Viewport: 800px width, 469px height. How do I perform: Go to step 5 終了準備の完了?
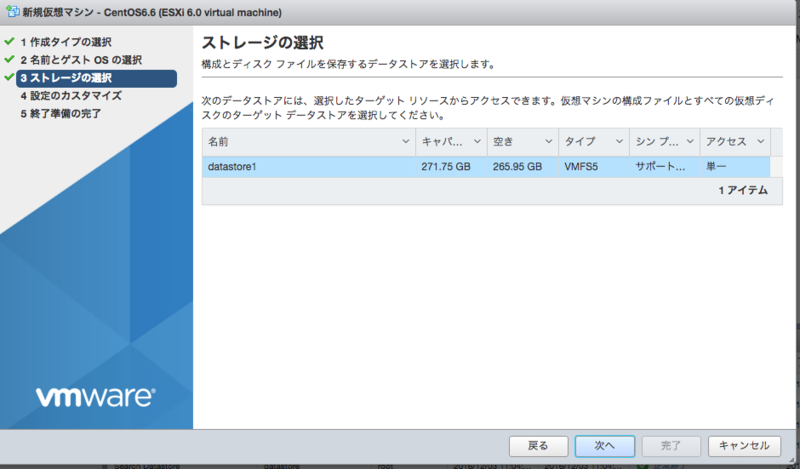61,114
